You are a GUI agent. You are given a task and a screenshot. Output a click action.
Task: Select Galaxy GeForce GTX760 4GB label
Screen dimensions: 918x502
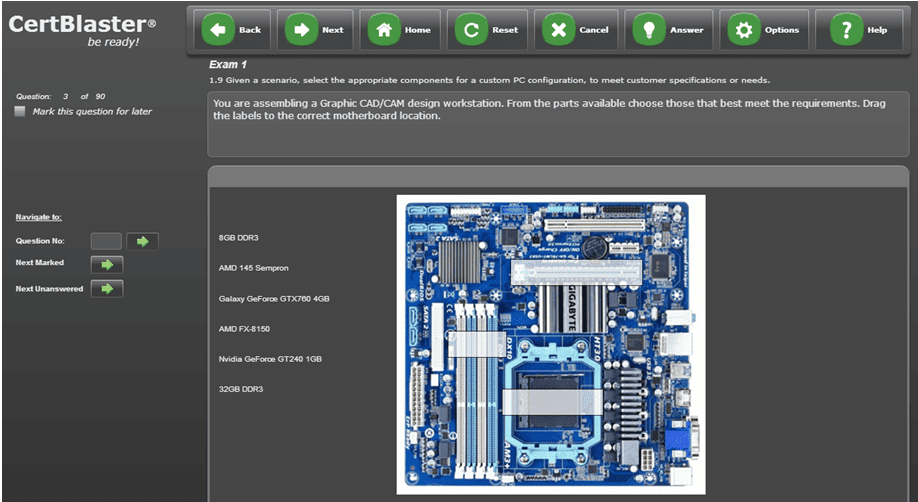(x=273, y=298)
